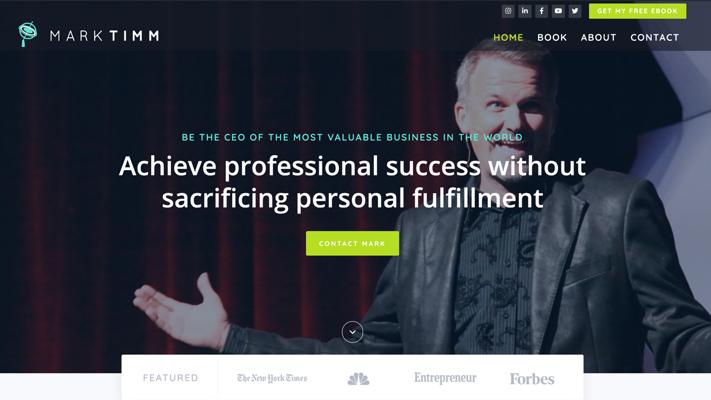
Task: Open The New York Times logo
Action: [x=272, y=378]
